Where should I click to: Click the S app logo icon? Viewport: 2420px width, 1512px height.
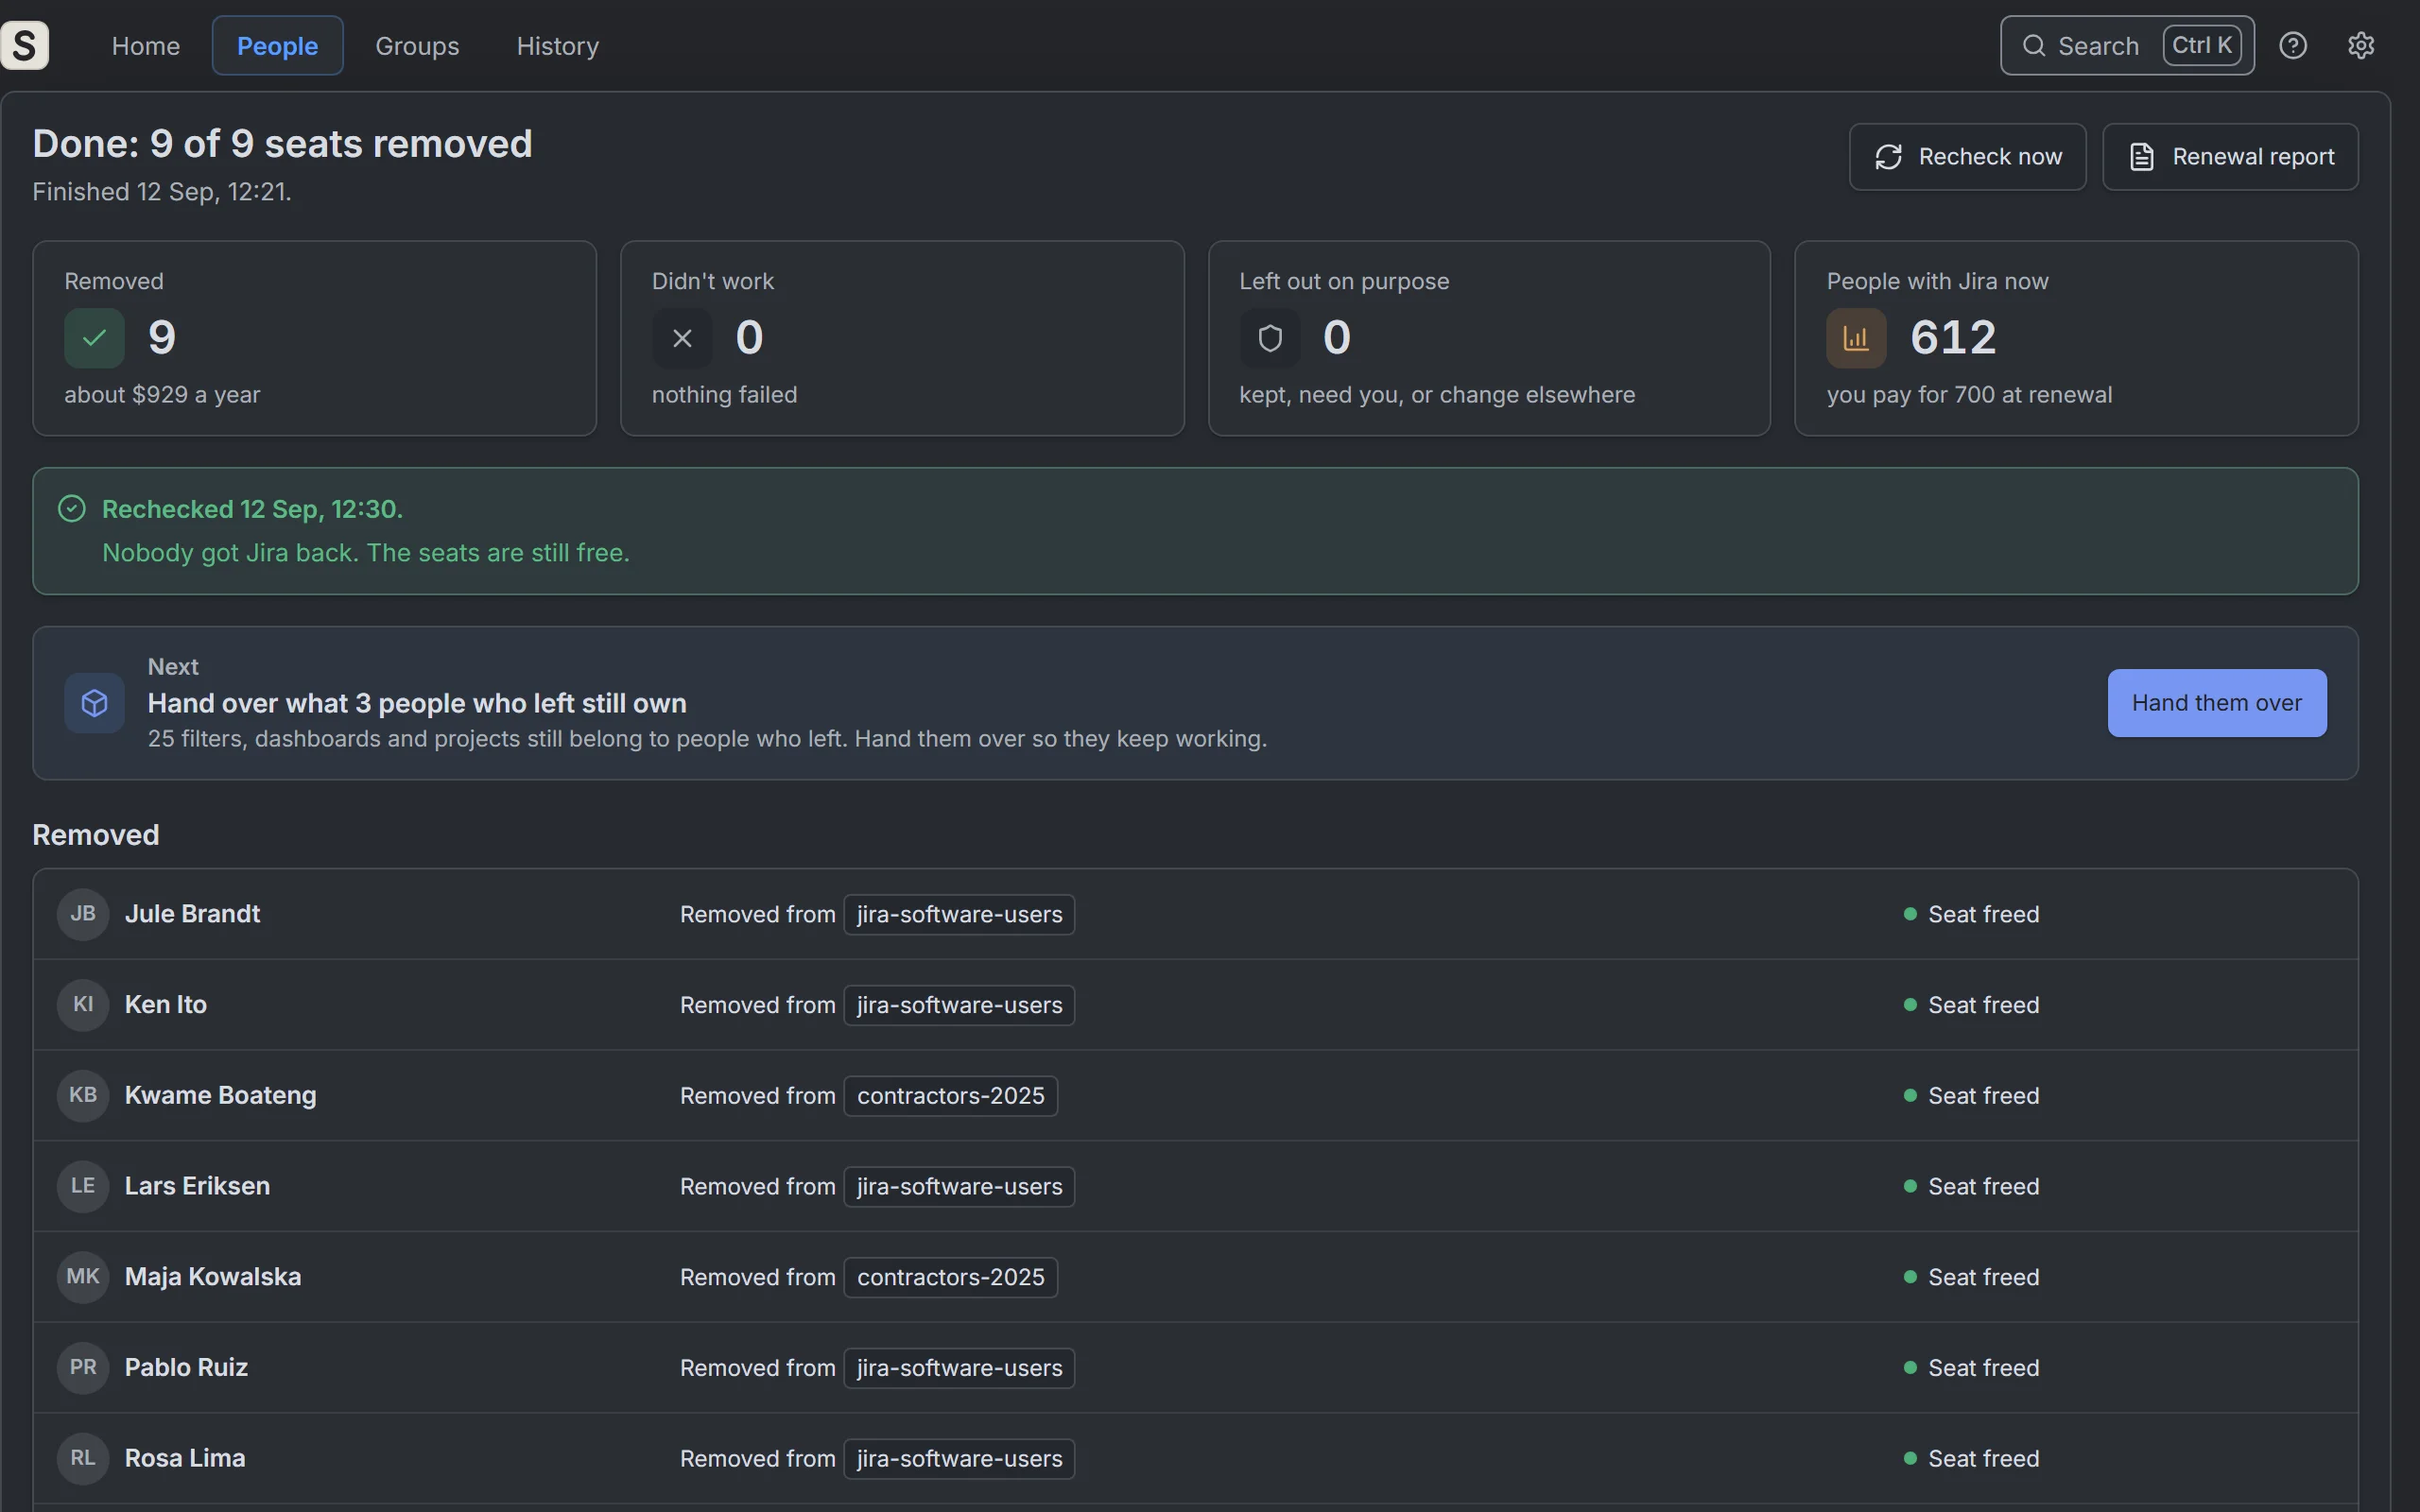[25, 45]
